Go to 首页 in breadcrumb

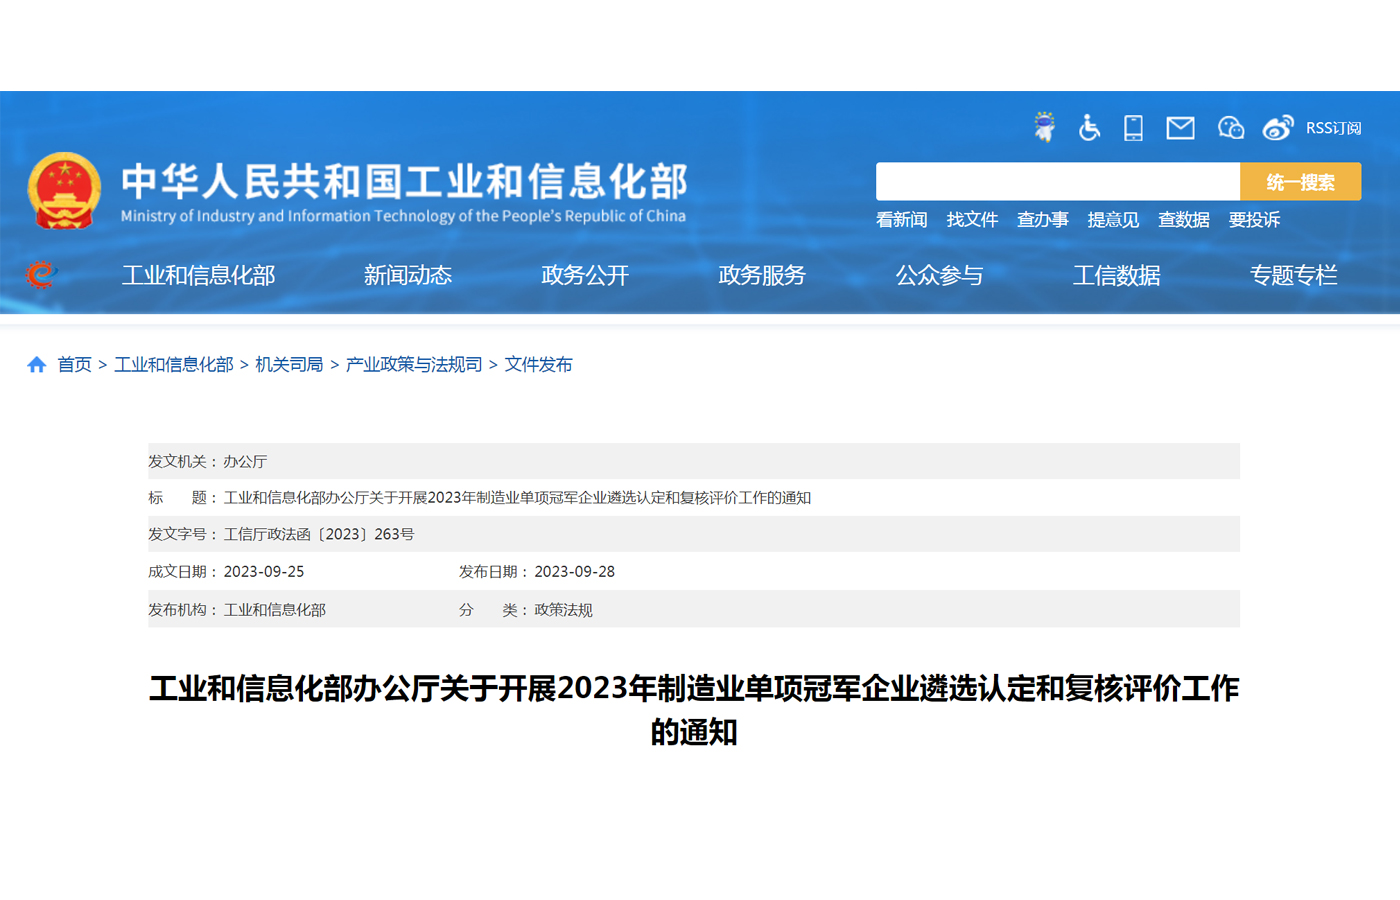pos(74,365)
